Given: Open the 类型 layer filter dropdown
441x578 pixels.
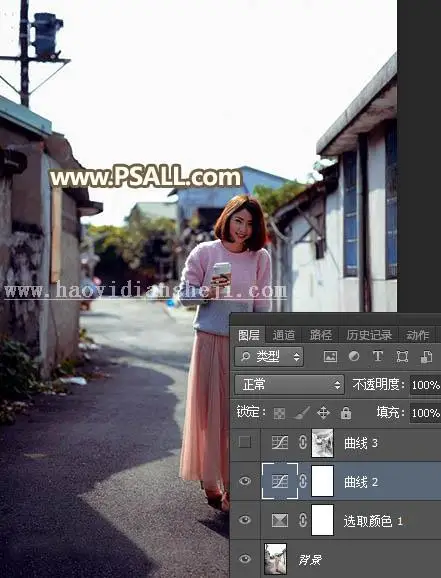Looking at the screenshot, I should point(269,356).
